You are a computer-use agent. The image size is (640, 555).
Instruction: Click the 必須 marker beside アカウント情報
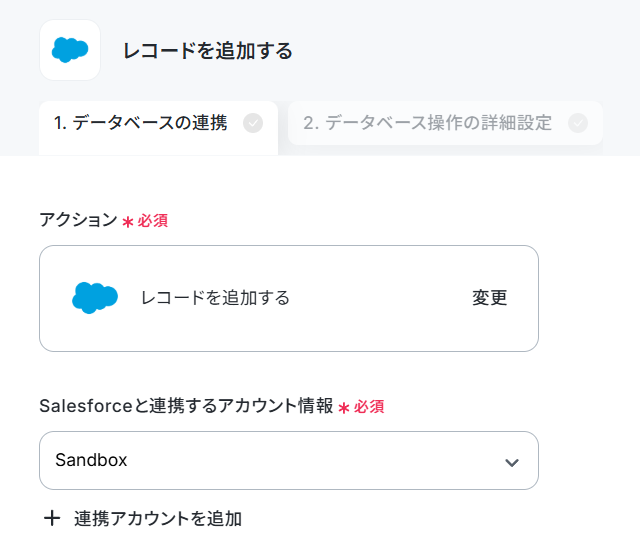click(x=369, y=406)
